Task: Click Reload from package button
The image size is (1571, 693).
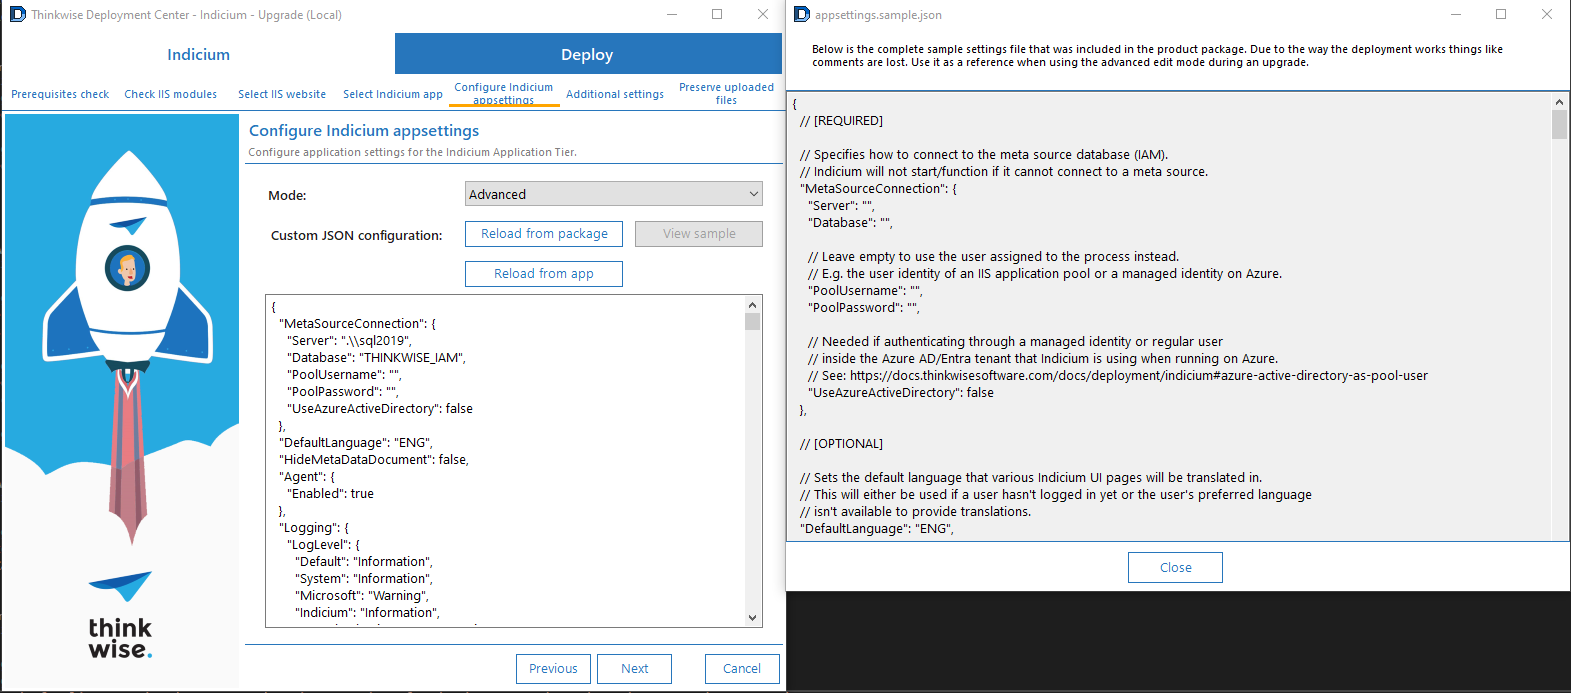Action: tap(544, 234)
